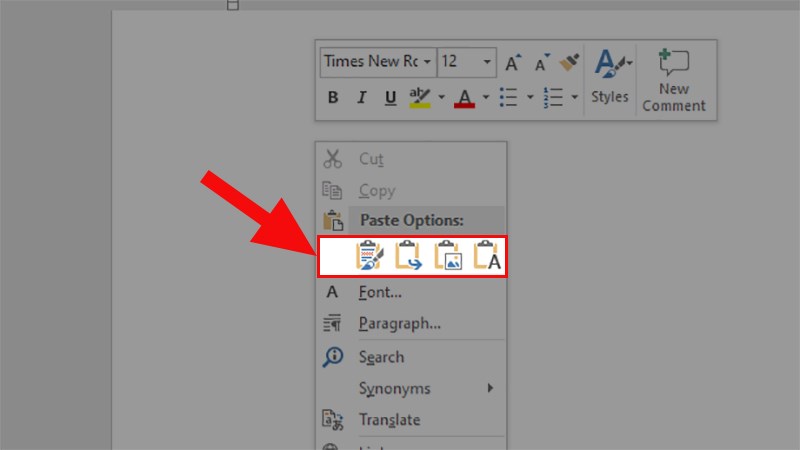Open the font name dropdown
The image size is (800, 450).
point(427,62)
